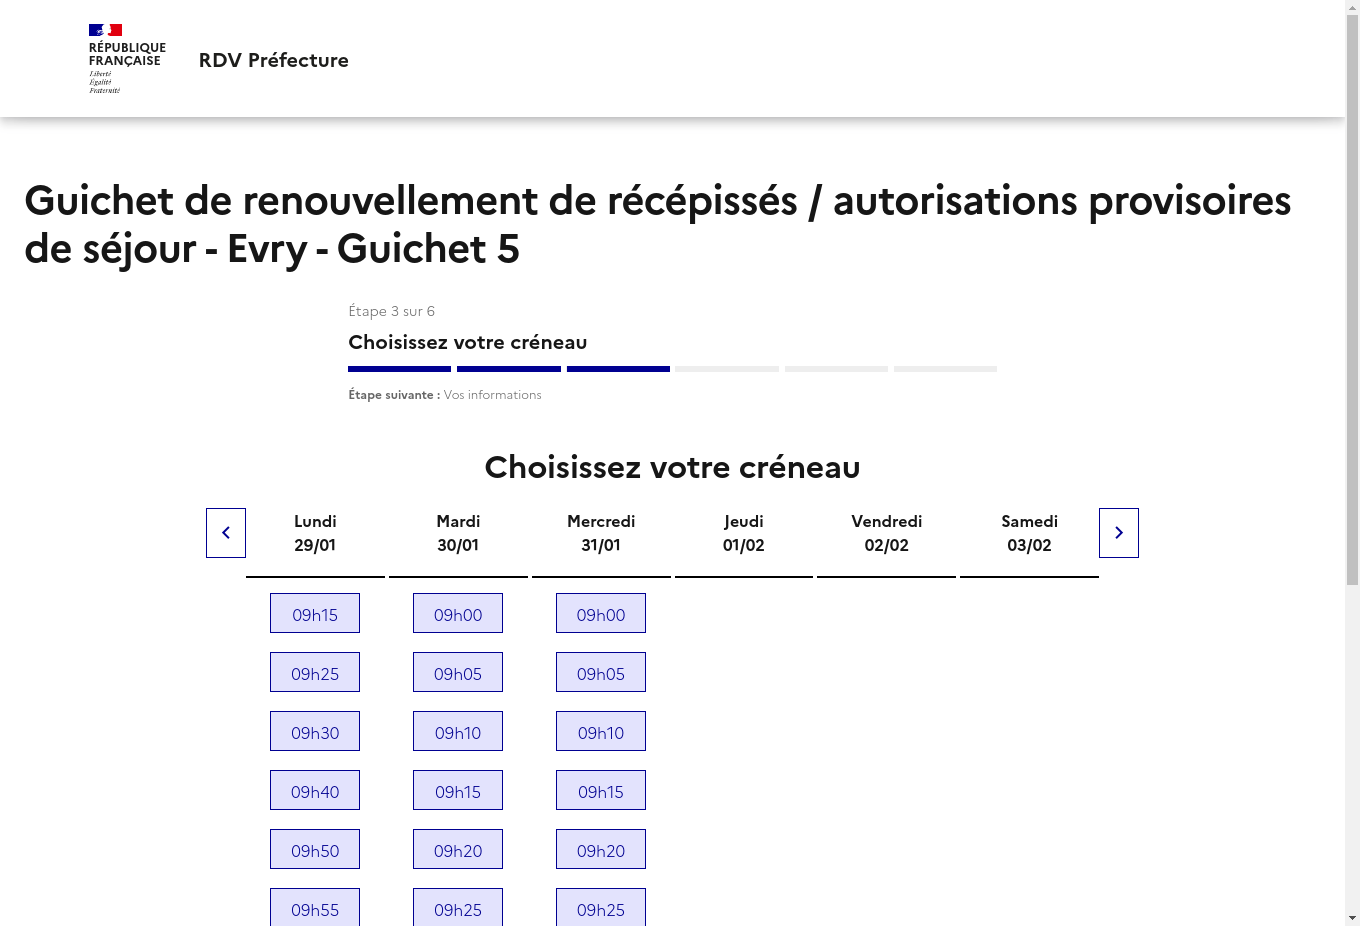Go to previous week with left arrow
1360x926 pixels.
(x=226, y=533)
